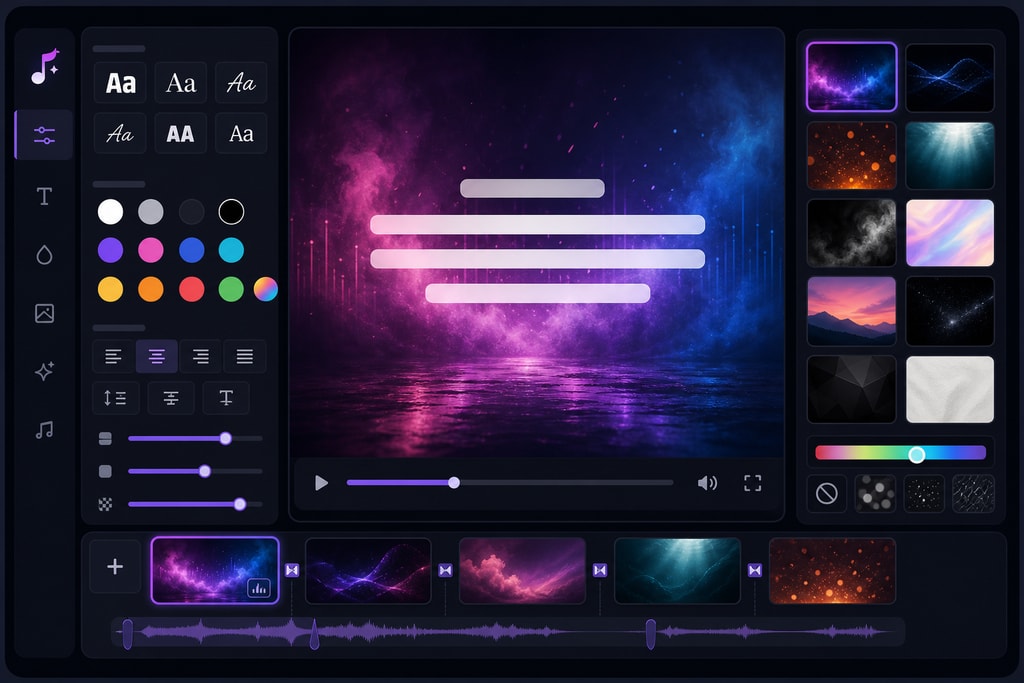This screenshot has width=1024, height=683.
Task: Pick the blue color swatch
Action: point(191,250)
